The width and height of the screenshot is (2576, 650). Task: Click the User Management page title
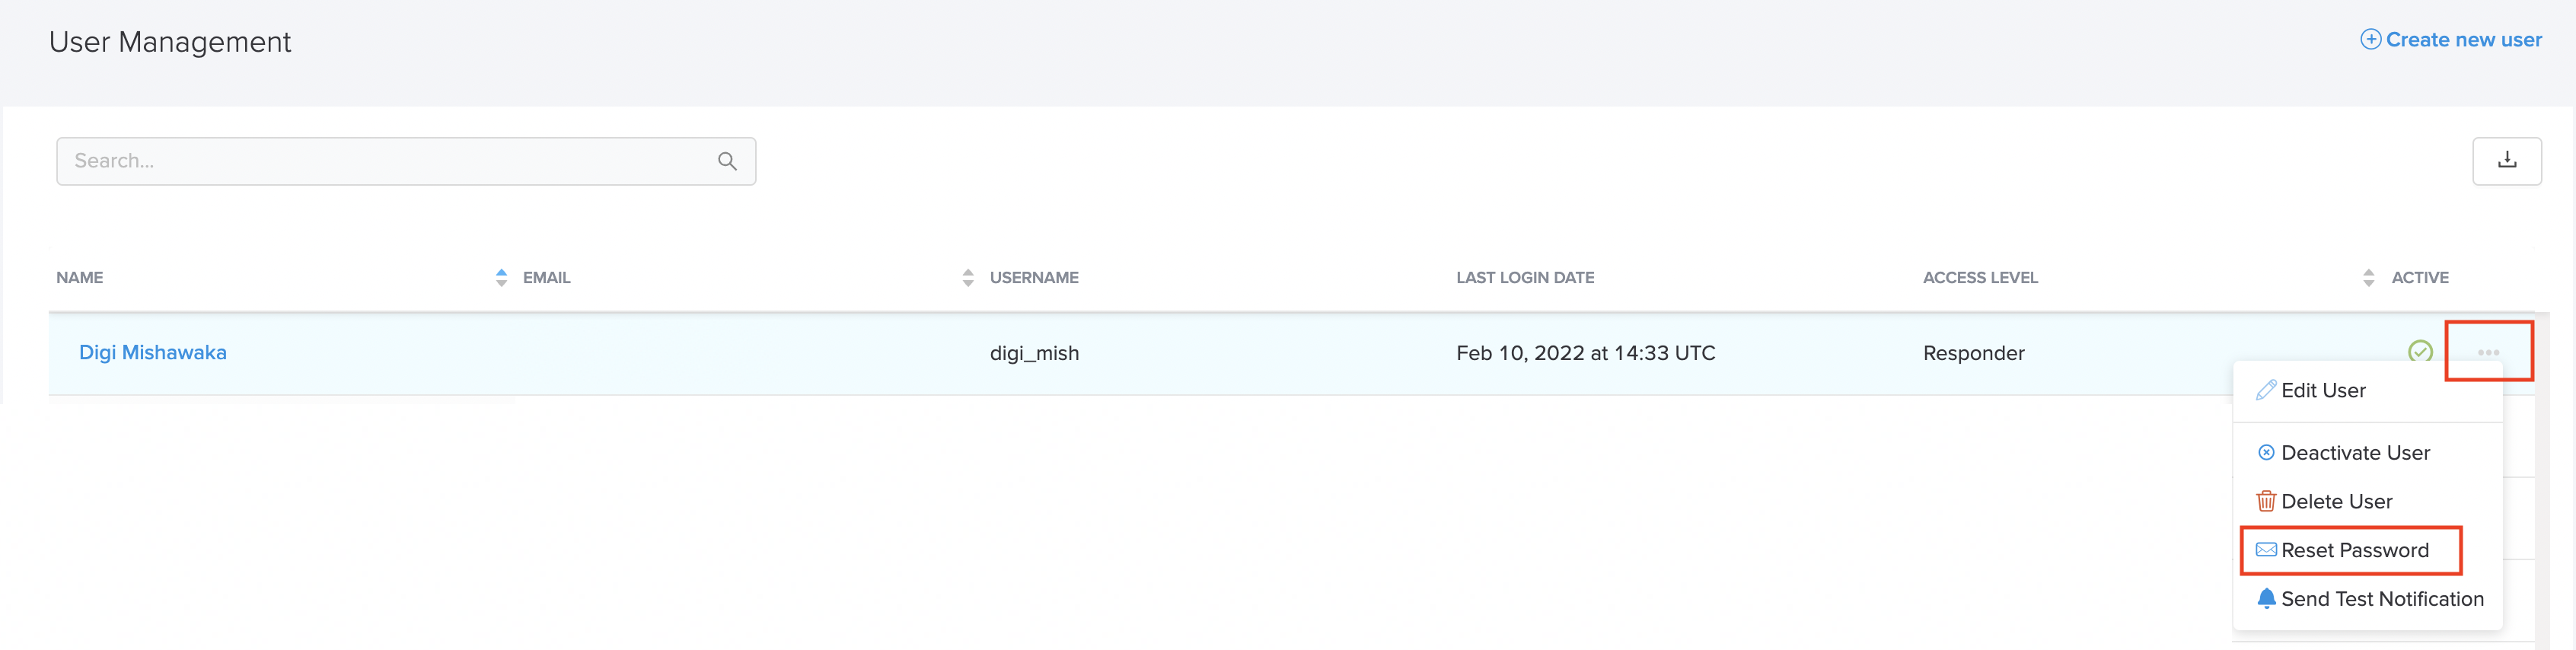click(170, 42)
